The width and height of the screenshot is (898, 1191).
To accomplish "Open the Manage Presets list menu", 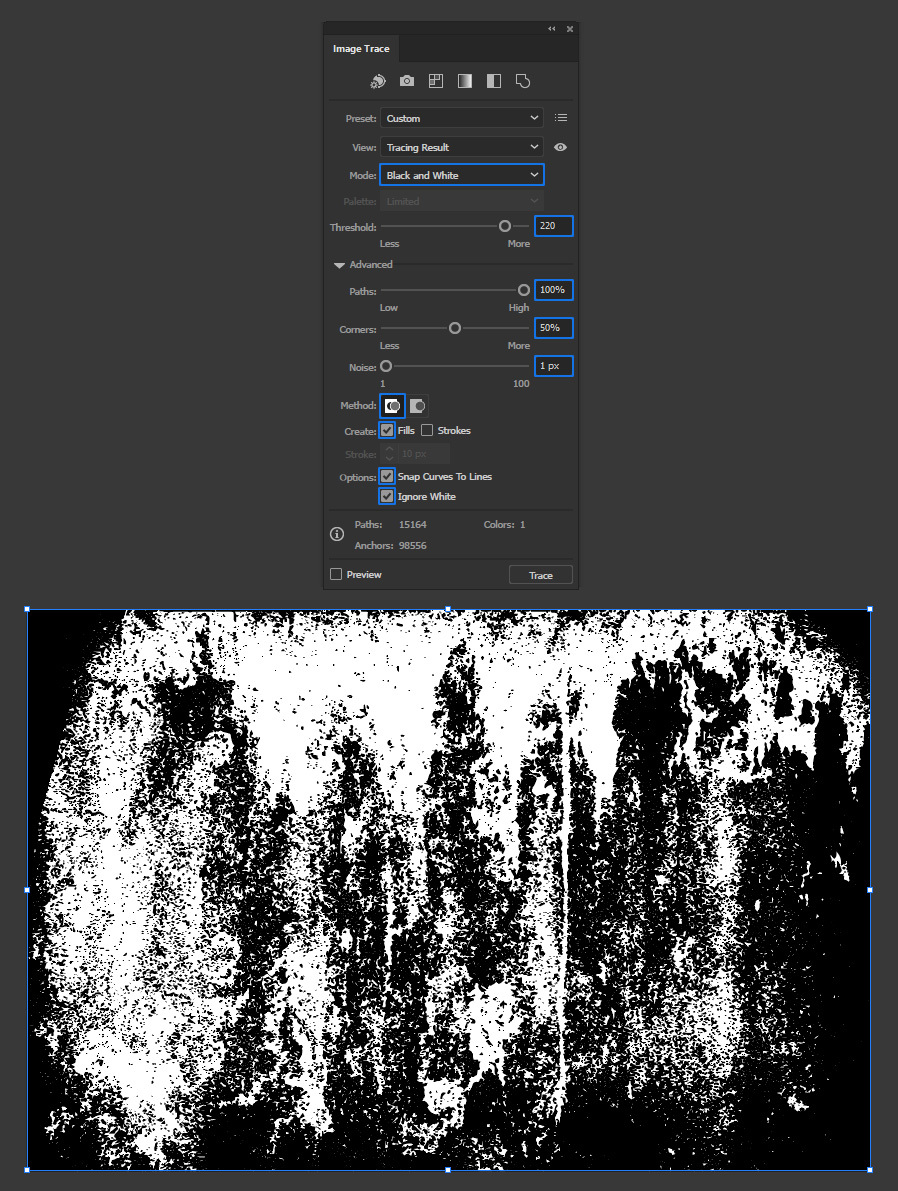I will click(x=561, y=118).
